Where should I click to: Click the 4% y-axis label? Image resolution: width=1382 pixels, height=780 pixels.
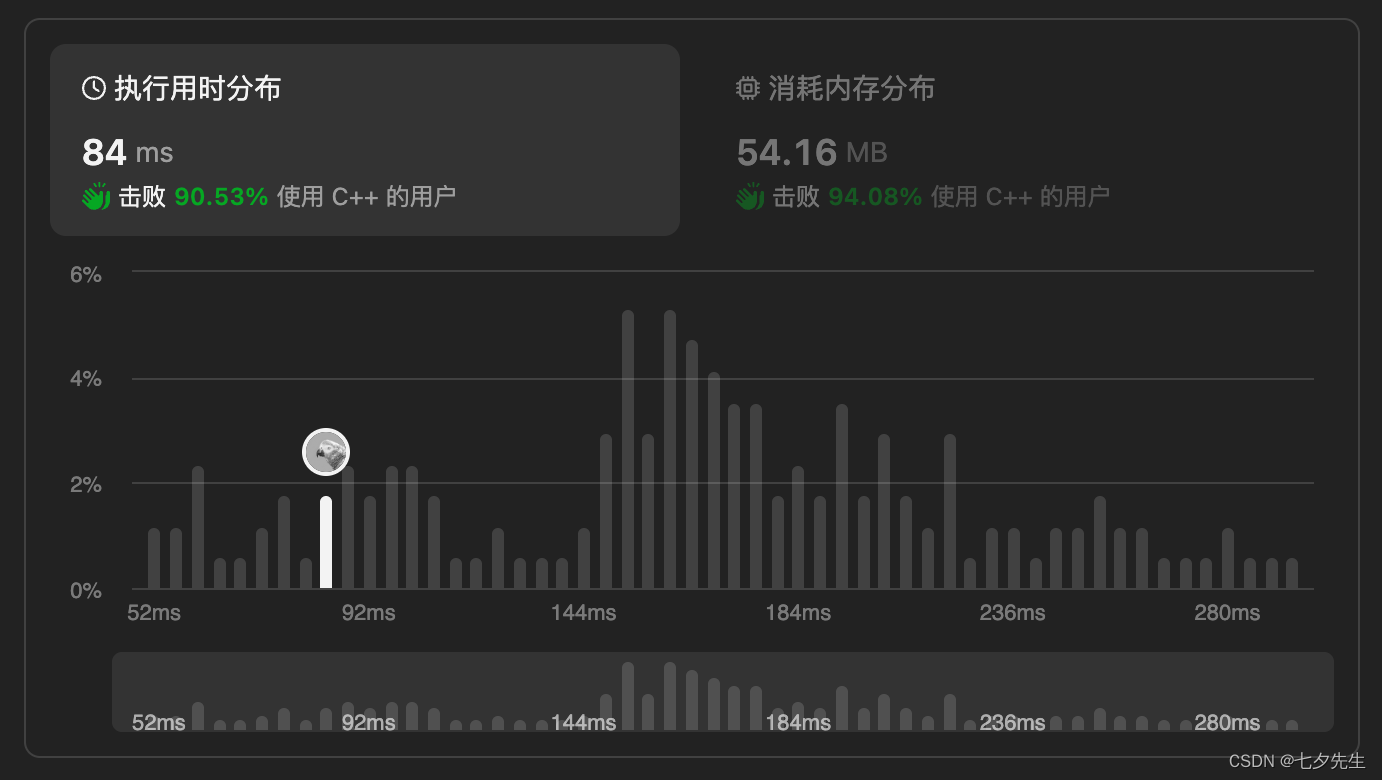(85, 380)
